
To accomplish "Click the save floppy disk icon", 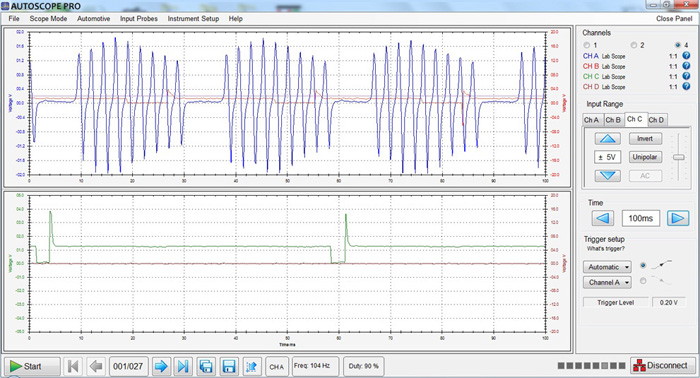I will 229,366.
